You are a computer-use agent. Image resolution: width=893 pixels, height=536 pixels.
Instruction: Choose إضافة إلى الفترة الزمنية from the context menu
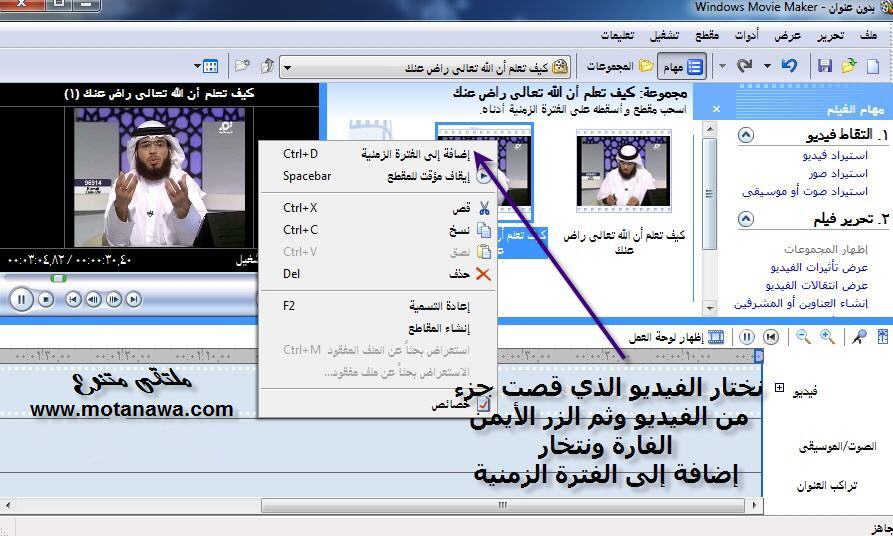378,154
